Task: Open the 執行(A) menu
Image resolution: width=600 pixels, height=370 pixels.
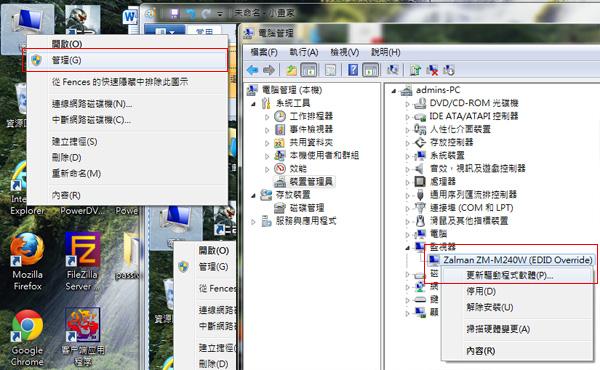Action: point(304,52)
